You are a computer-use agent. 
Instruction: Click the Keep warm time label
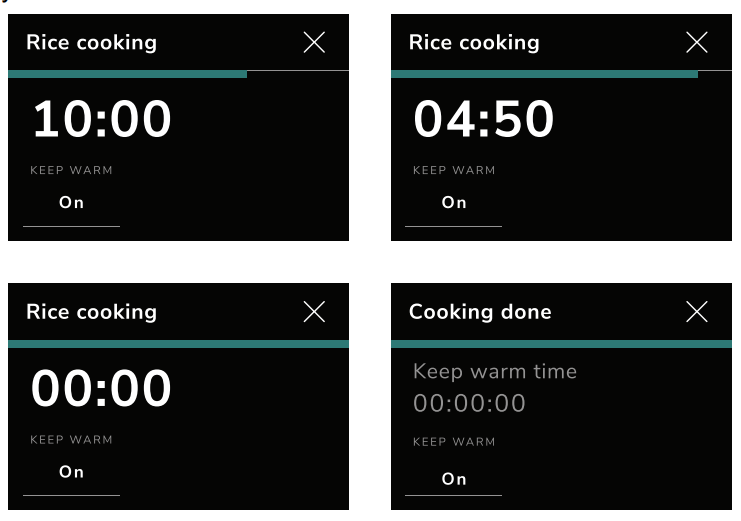pyautogui.click(x=495, y=372)
